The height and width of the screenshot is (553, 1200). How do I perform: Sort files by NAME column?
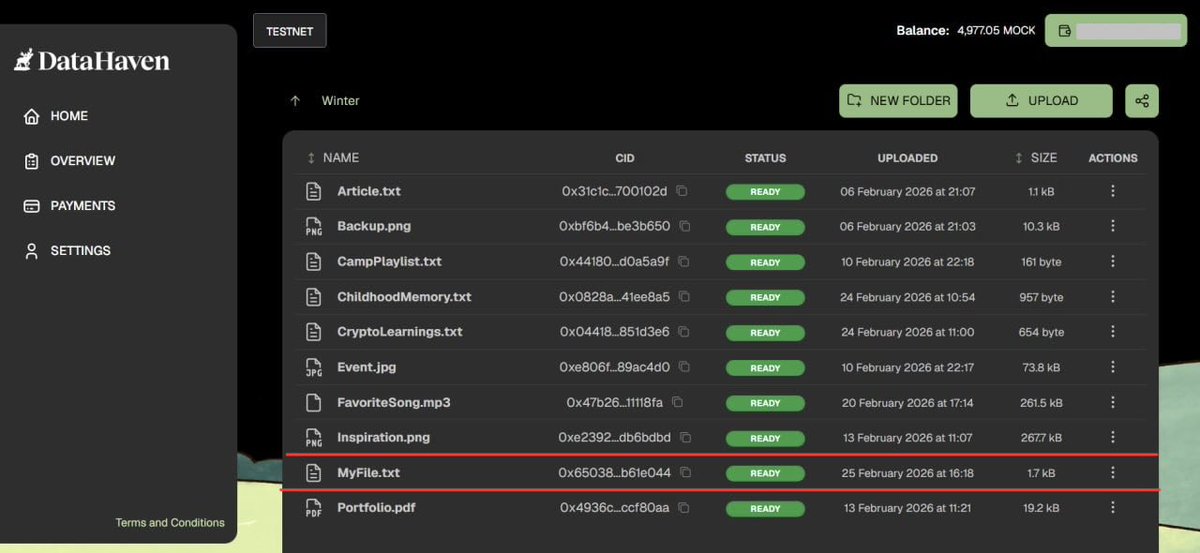(x=334, y=158)
